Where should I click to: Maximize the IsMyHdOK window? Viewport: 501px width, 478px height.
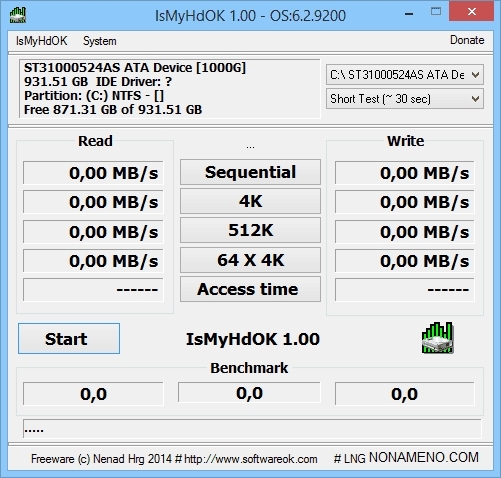click(436, 12)
